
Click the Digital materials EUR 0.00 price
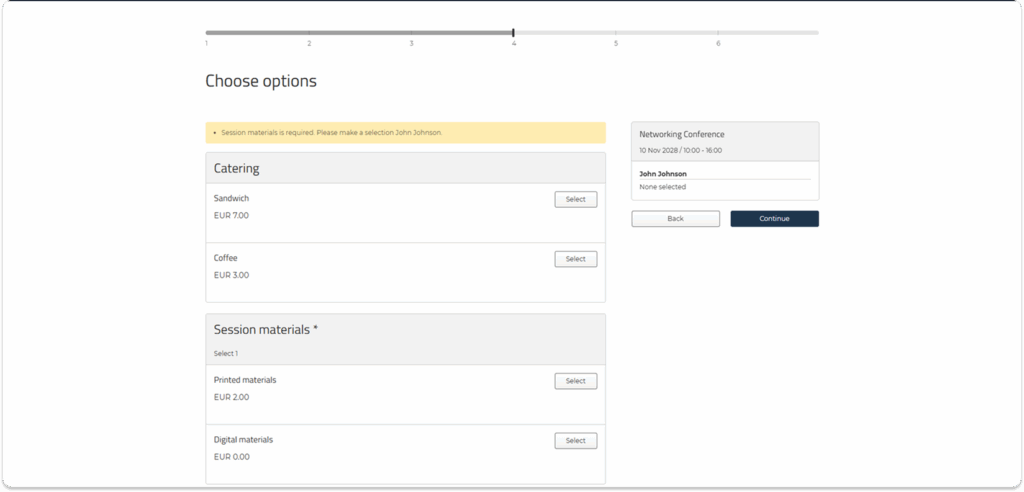click(232, 457)
